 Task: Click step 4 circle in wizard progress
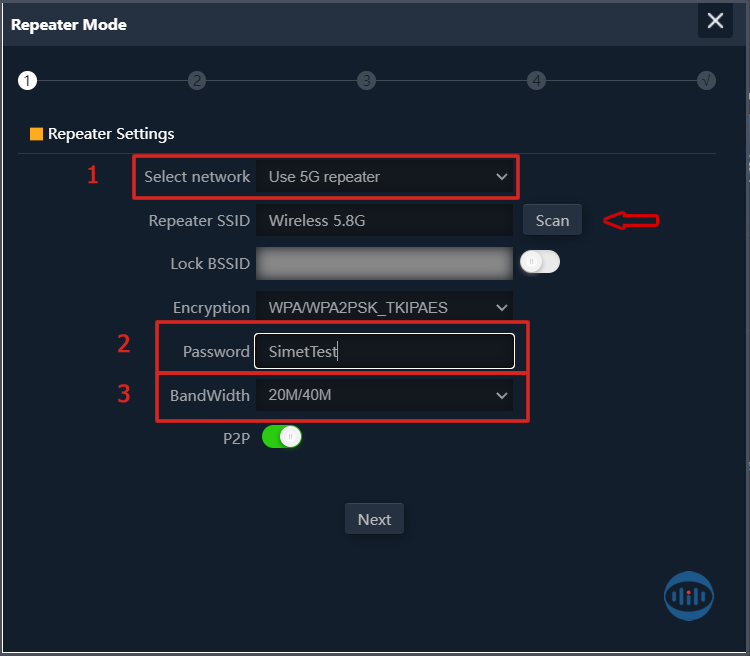pyautogui.click(x=537, y=81)
